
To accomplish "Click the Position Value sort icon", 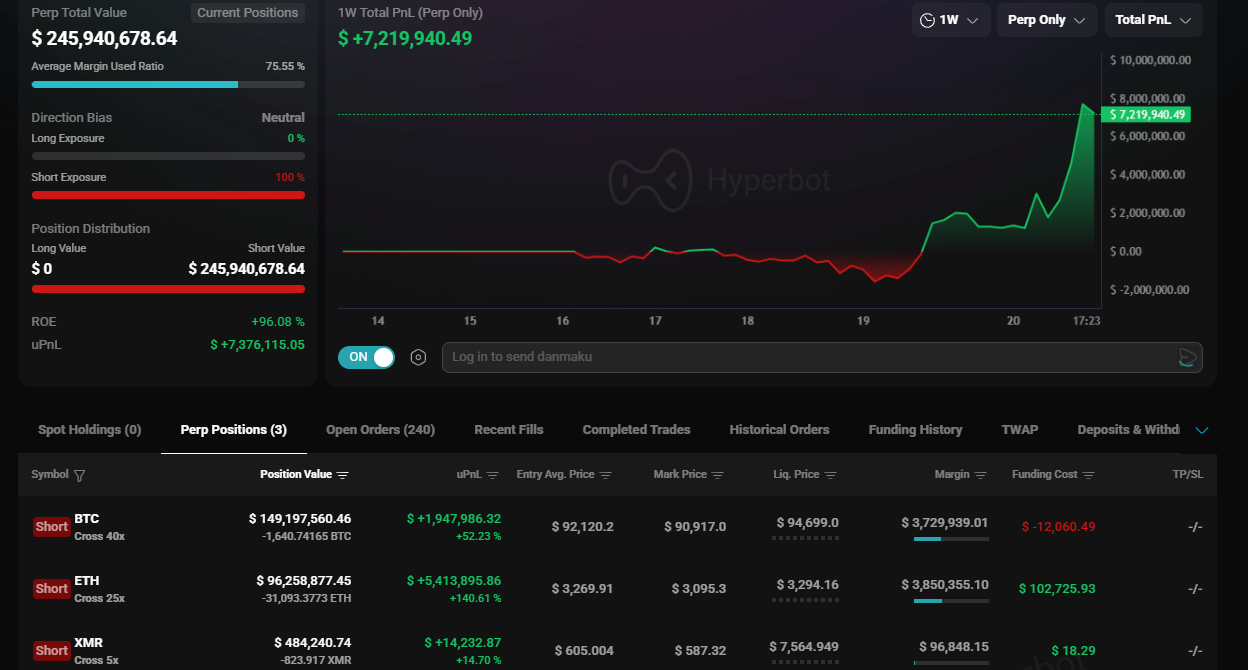I will tap(343, 475).
